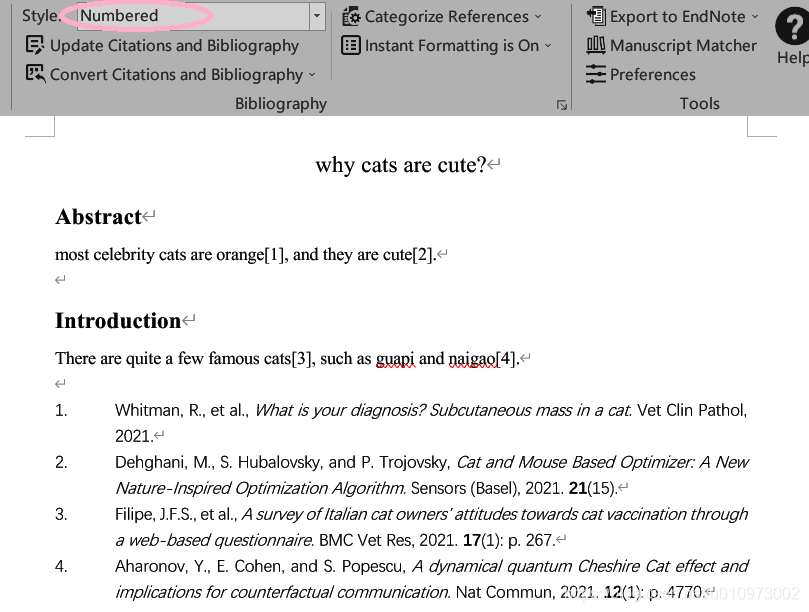This screenshot has height=612, width=809.
Task: Click the misspelled word 'guapi'
Action: tap(395, 359)
